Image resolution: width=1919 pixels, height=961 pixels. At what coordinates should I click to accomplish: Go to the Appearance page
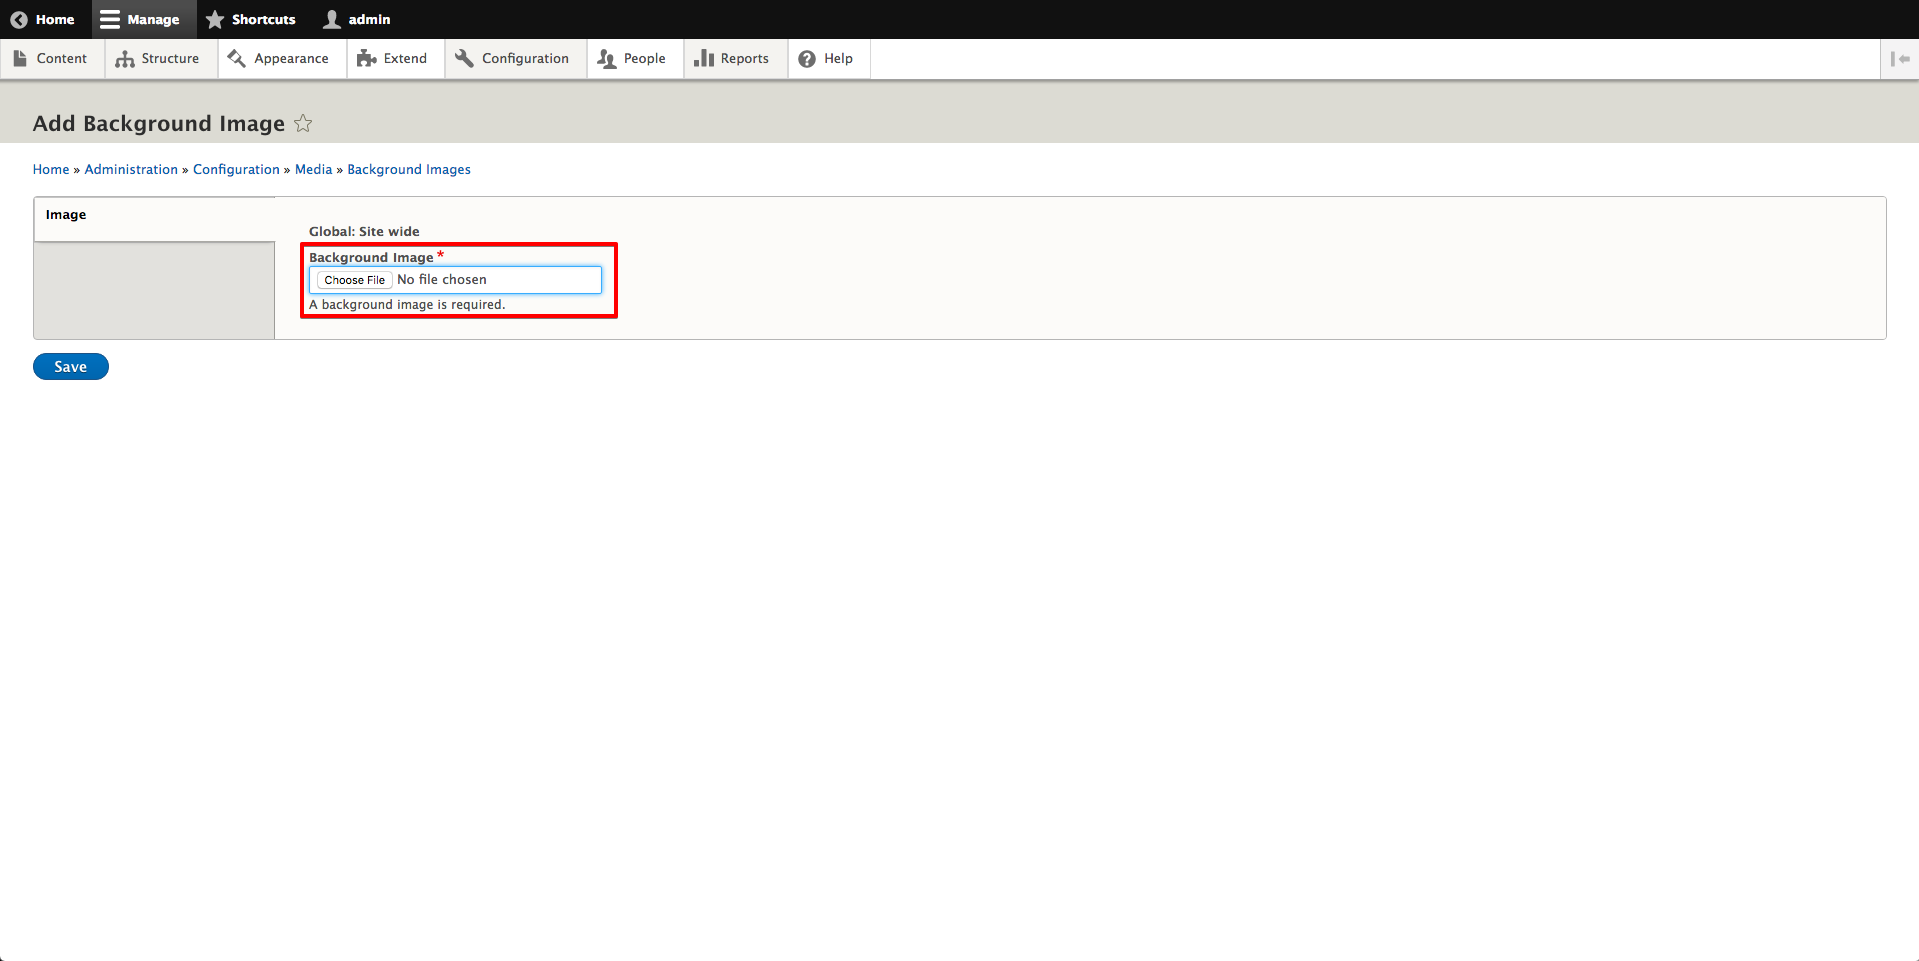pyautogui.click(x=279, y=59)
